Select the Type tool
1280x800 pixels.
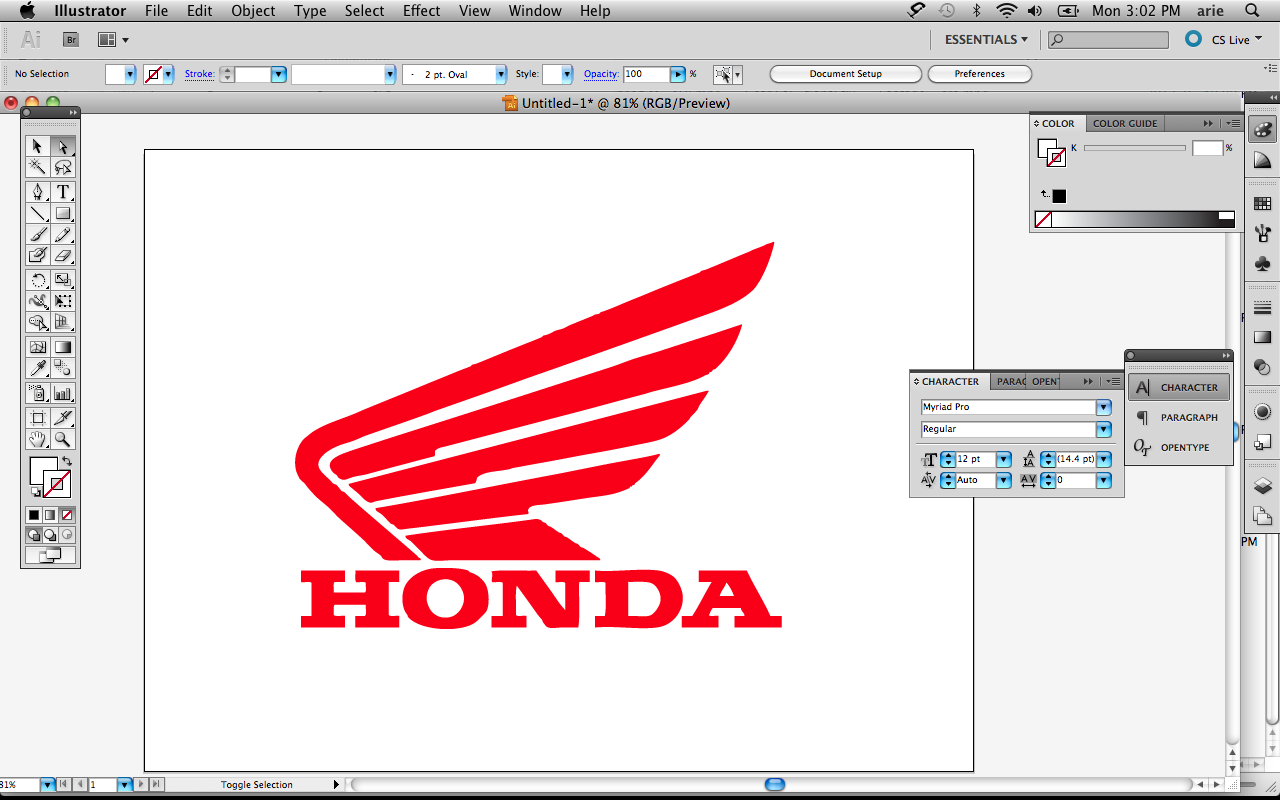63,191
